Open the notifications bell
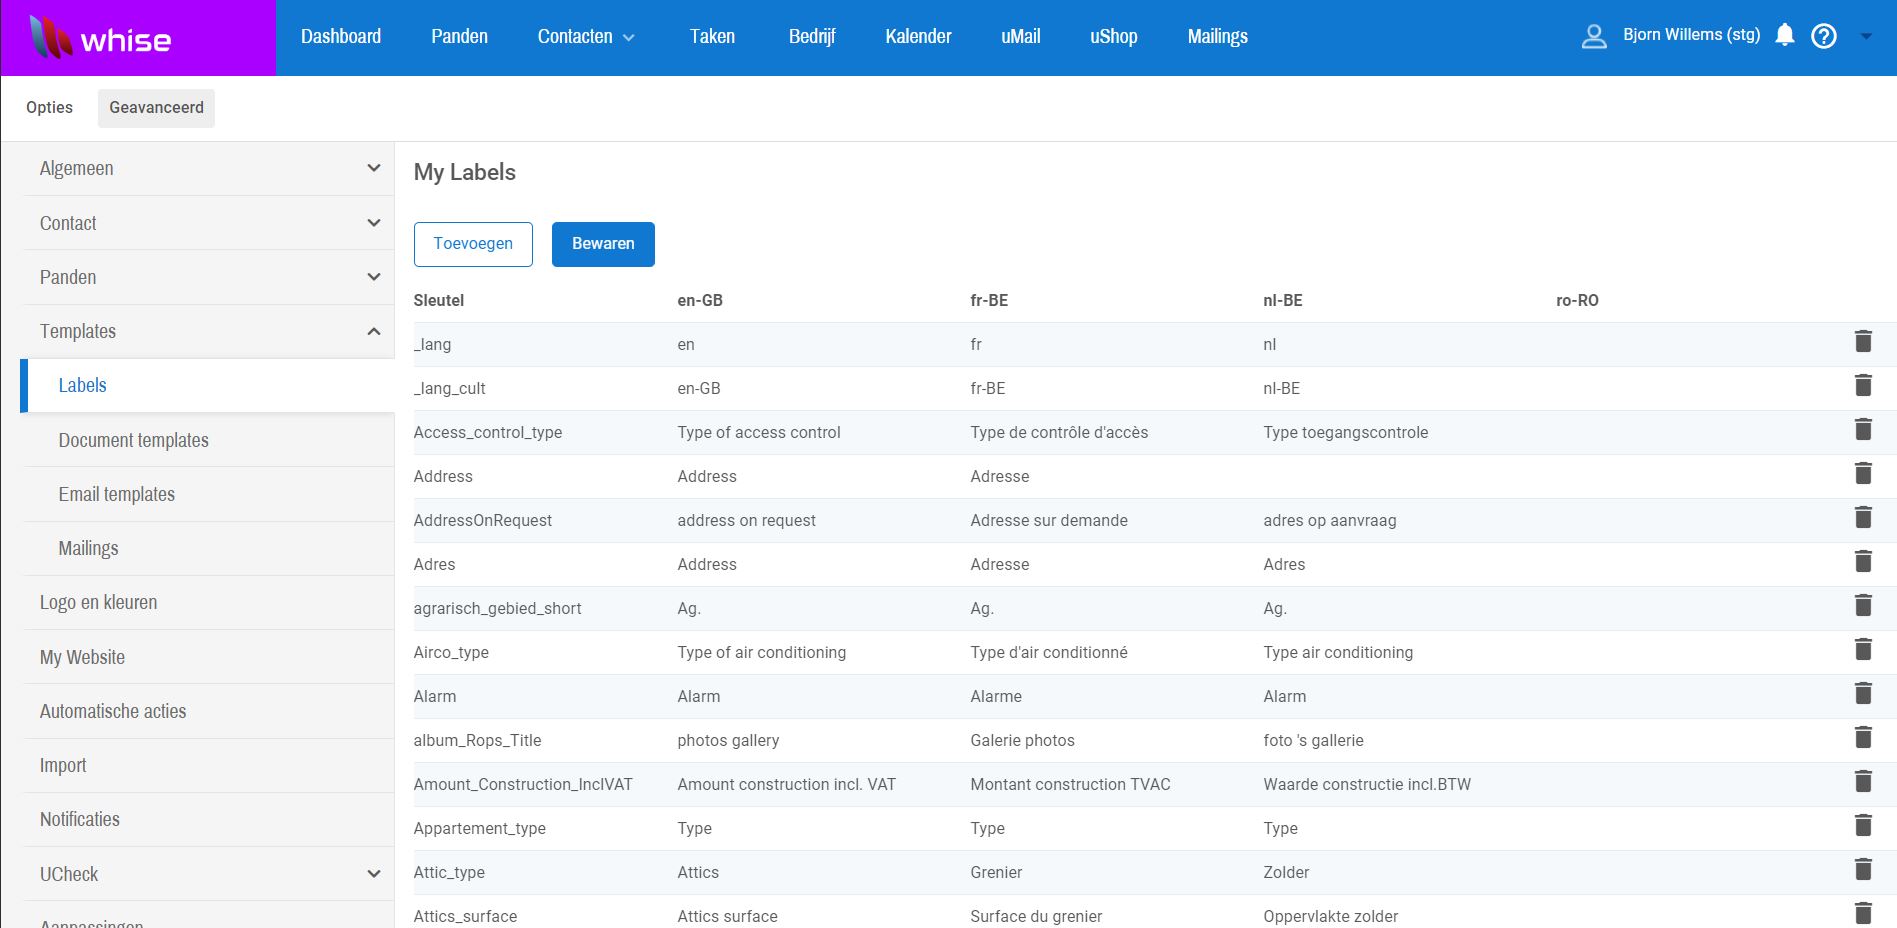1897x928 pixels. tap(1785, 36)
